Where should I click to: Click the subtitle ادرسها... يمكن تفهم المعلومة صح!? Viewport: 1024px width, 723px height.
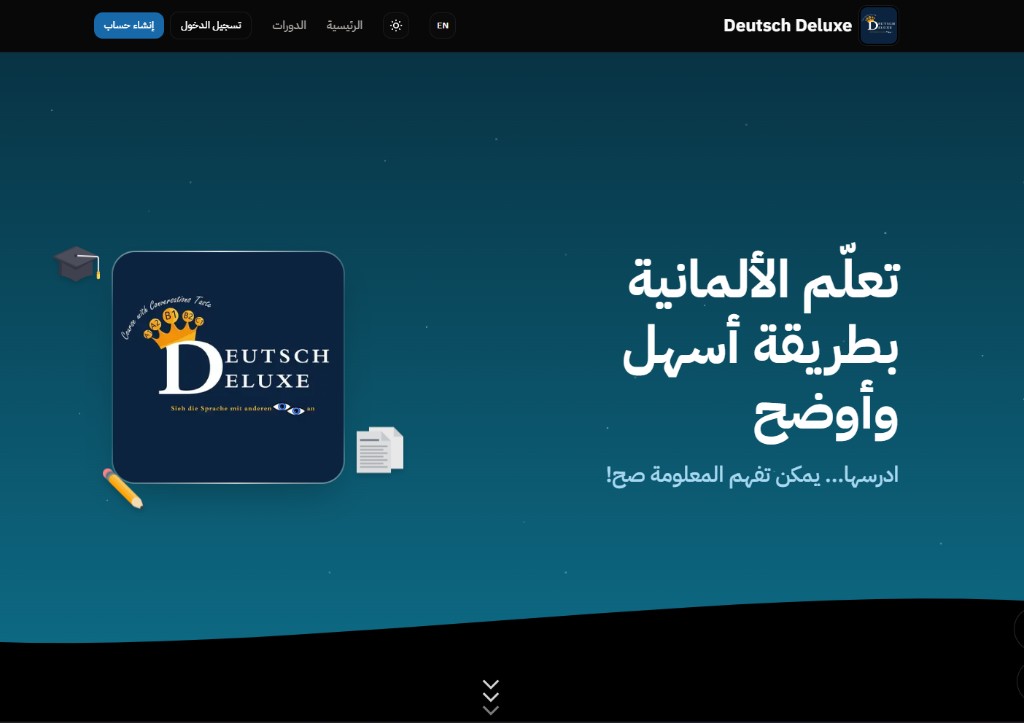[752, 475]
